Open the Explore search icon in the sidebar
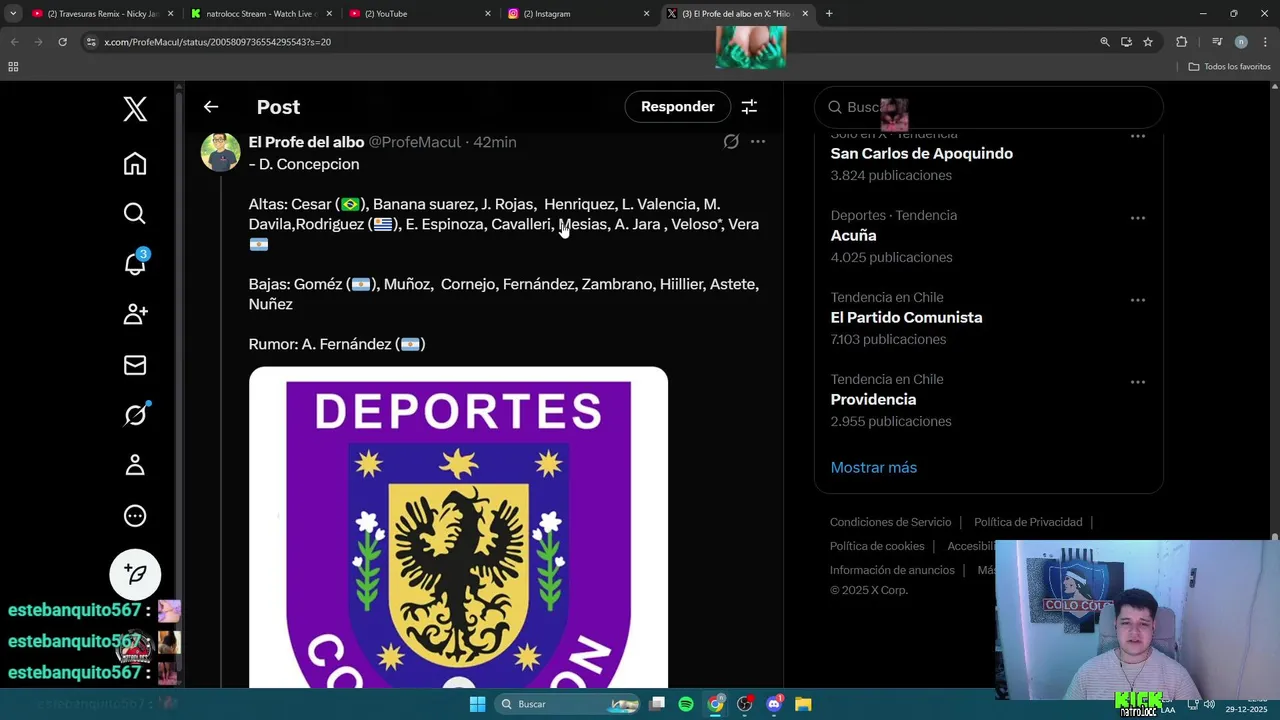Viewport: 1280px width, 720px height. click(135, 213)
